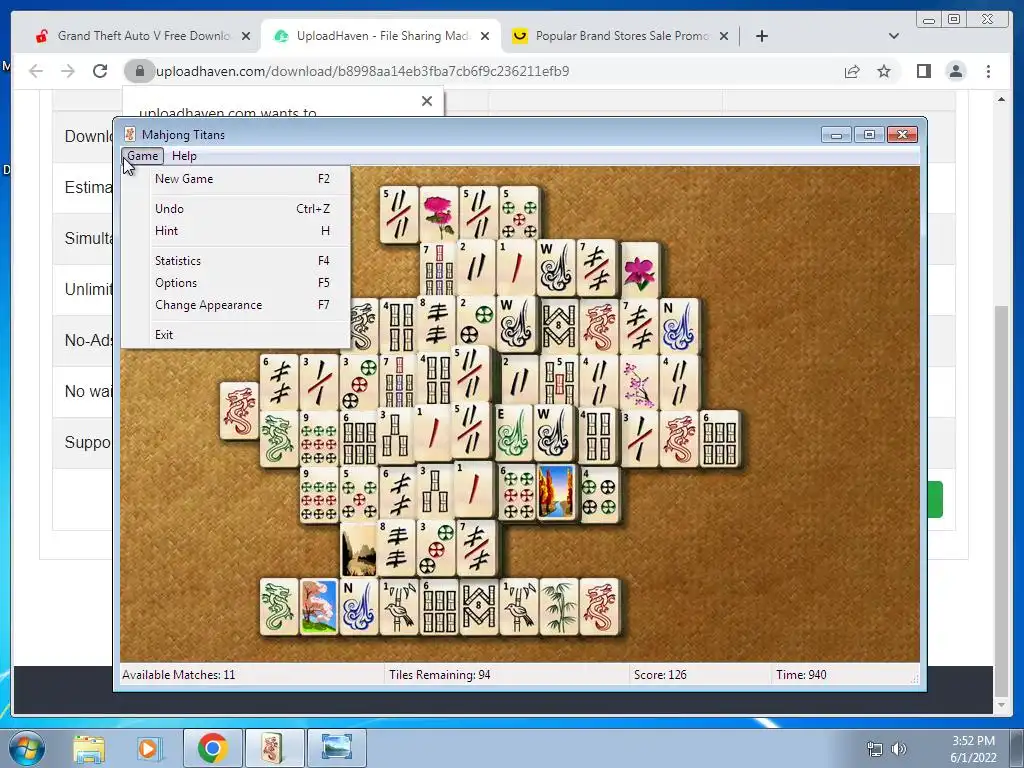Close the Grand Theft Auto V tab
The height and width of the screenshot is (768, 1024).
[x=246, y=36]
